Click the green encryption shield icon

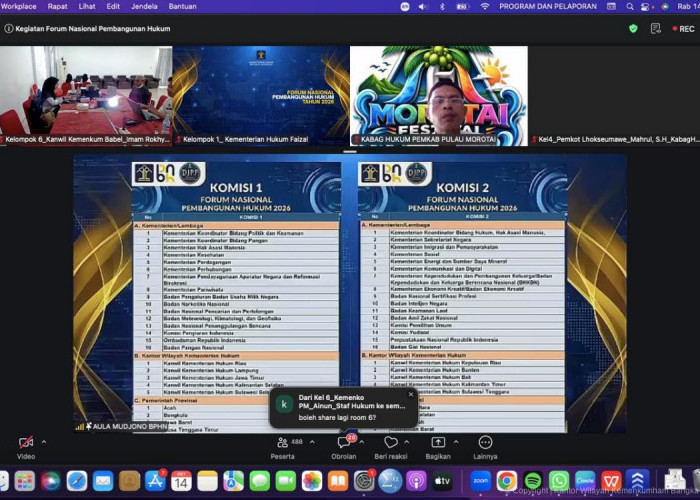(x=633, y=29)
